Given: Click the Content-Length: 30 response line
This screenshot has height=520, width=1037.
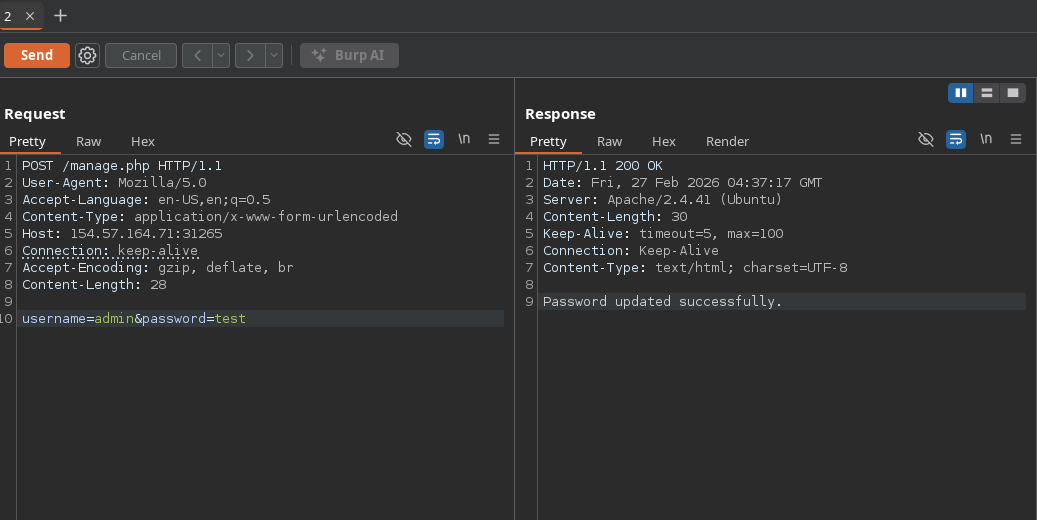Looking at the screenshot, I should tap(615, 216).
